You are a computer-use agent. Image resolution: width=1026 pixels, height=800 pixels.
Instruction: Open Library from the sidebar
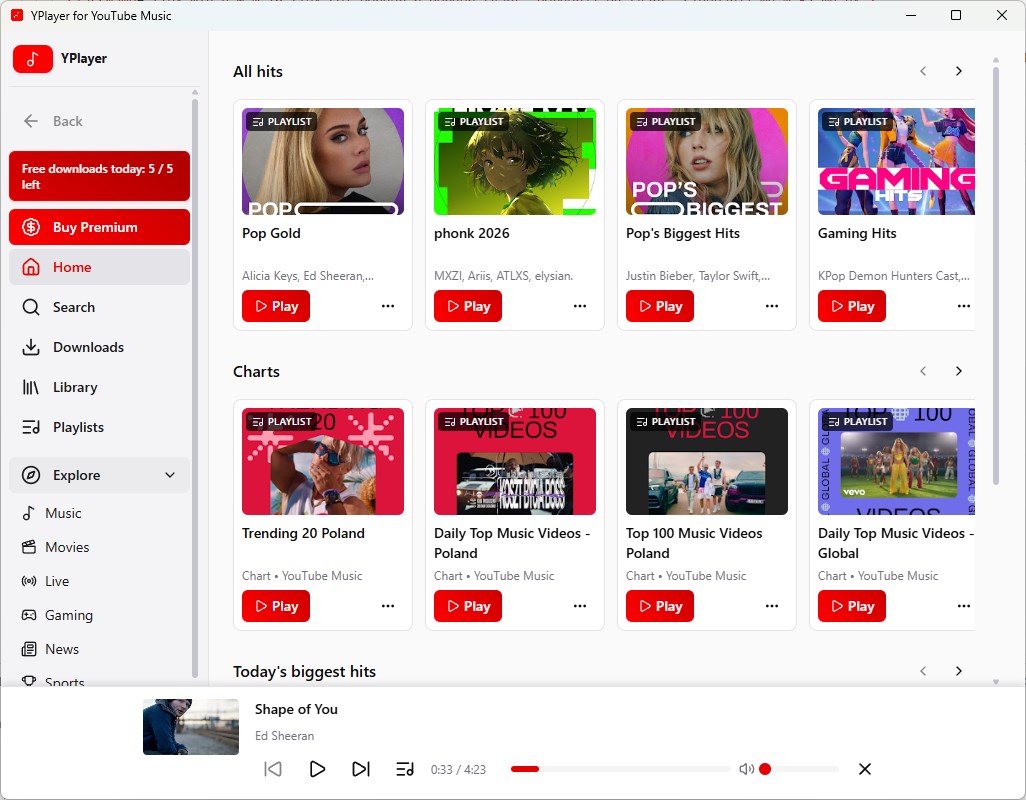click(99, 387)
